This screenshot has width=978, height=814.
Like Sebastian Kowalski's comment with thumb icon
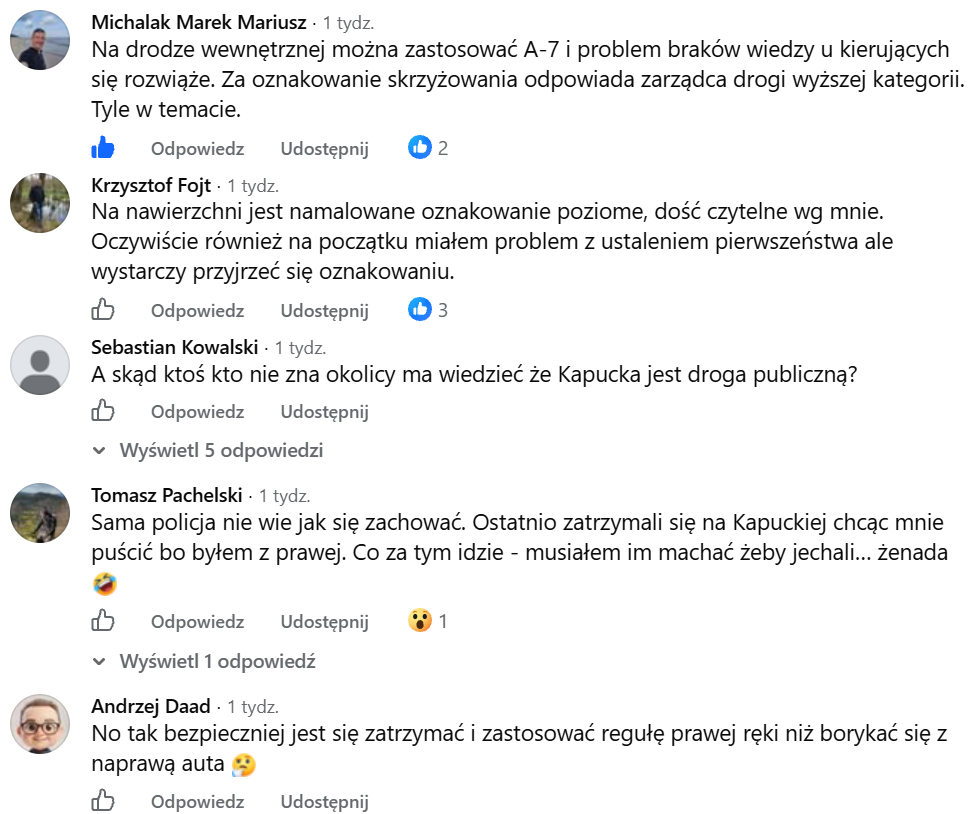coord(103,411)
